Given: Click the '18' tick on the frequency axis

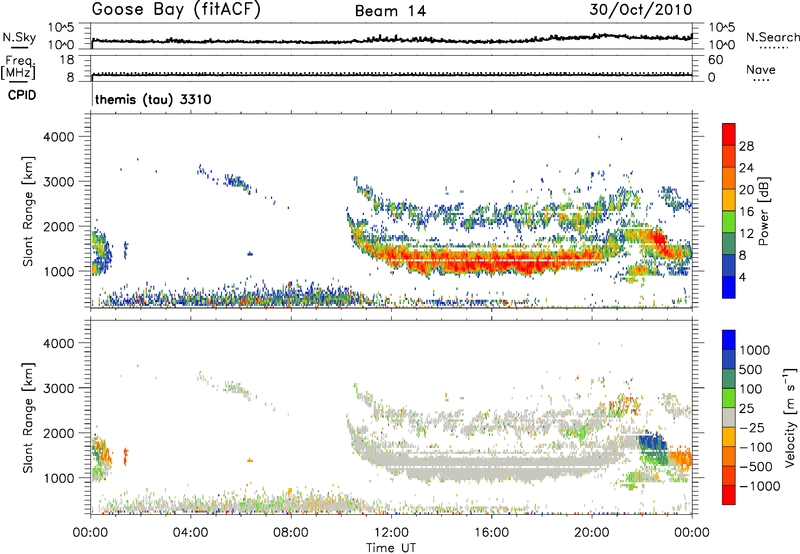Looking at the screenshot, I should 67,60.
